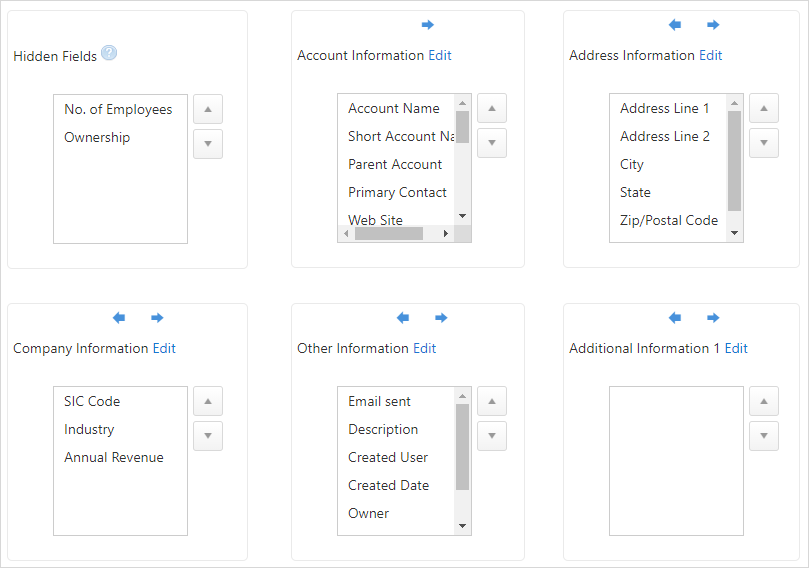Click the help icon beside Hidden Fields
The width and height of the screenshot is (809, 568).
coord(109,53)
